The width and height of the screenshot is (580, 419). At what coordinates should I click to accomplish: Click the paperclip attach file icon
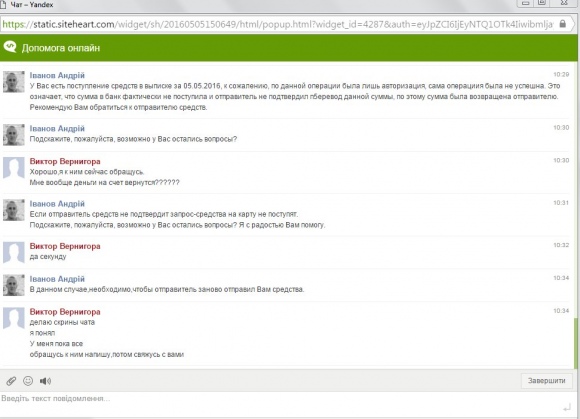pyautogui.click(x=11, y=381)
